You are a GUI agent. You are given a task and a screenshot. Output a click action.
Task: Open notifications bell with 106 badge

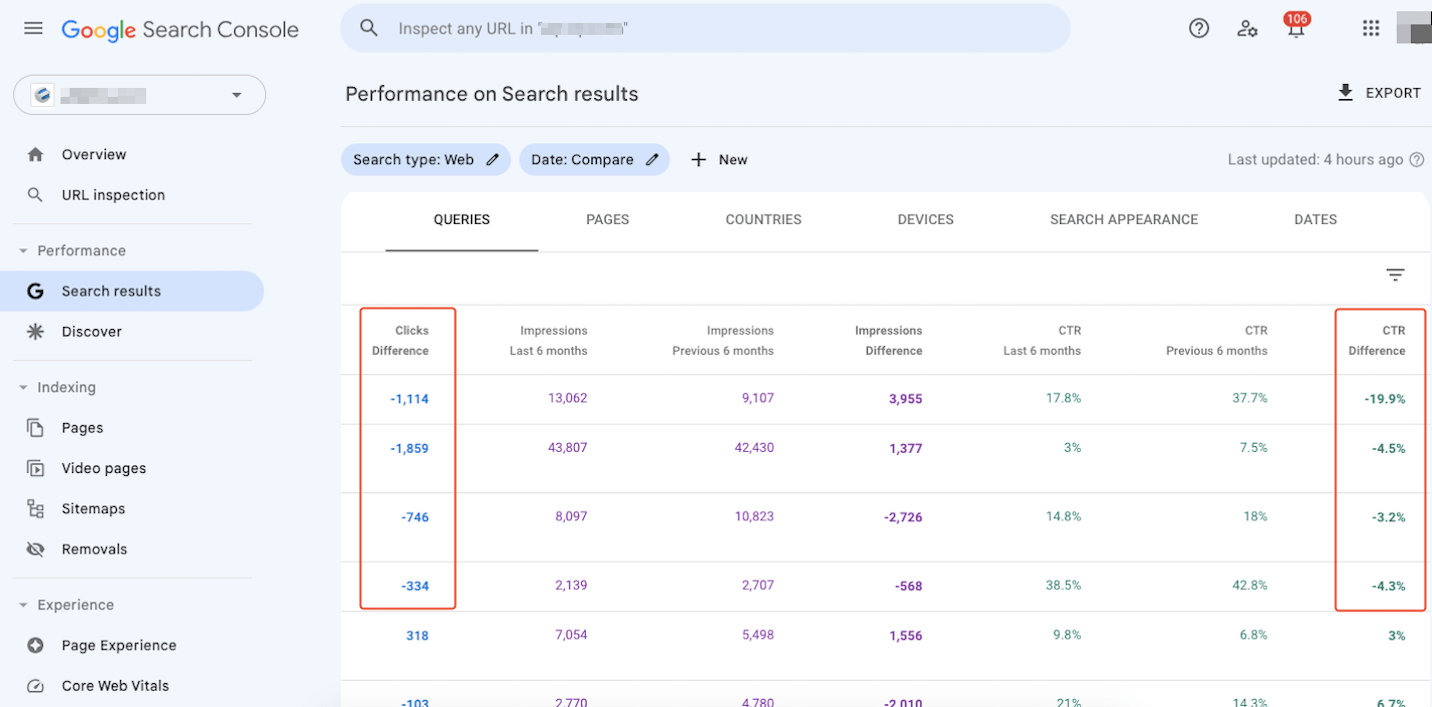[1296, 26]
